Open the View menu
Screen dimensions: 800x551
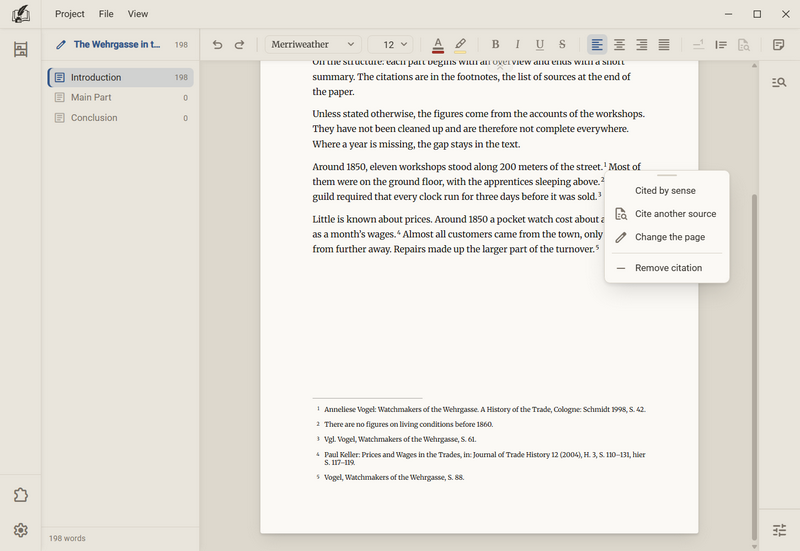point(138,14)
